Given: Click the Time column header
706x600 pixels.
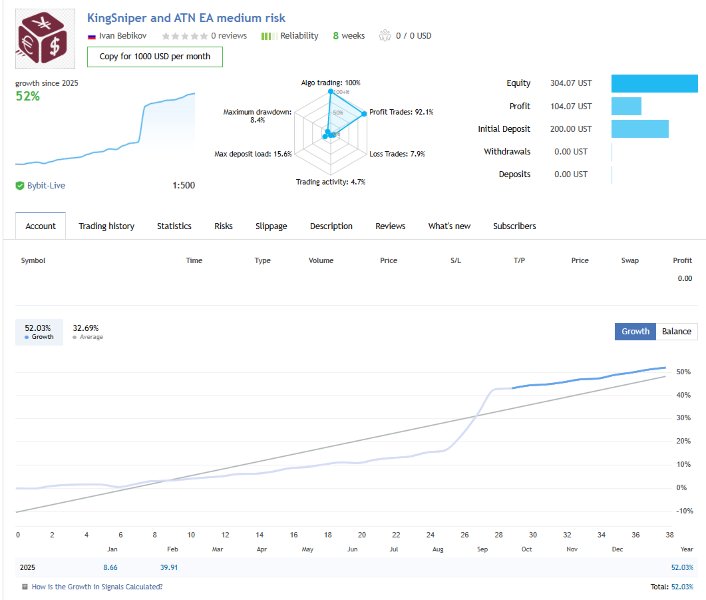Looking at the screenshot, I should coord(194,261).
